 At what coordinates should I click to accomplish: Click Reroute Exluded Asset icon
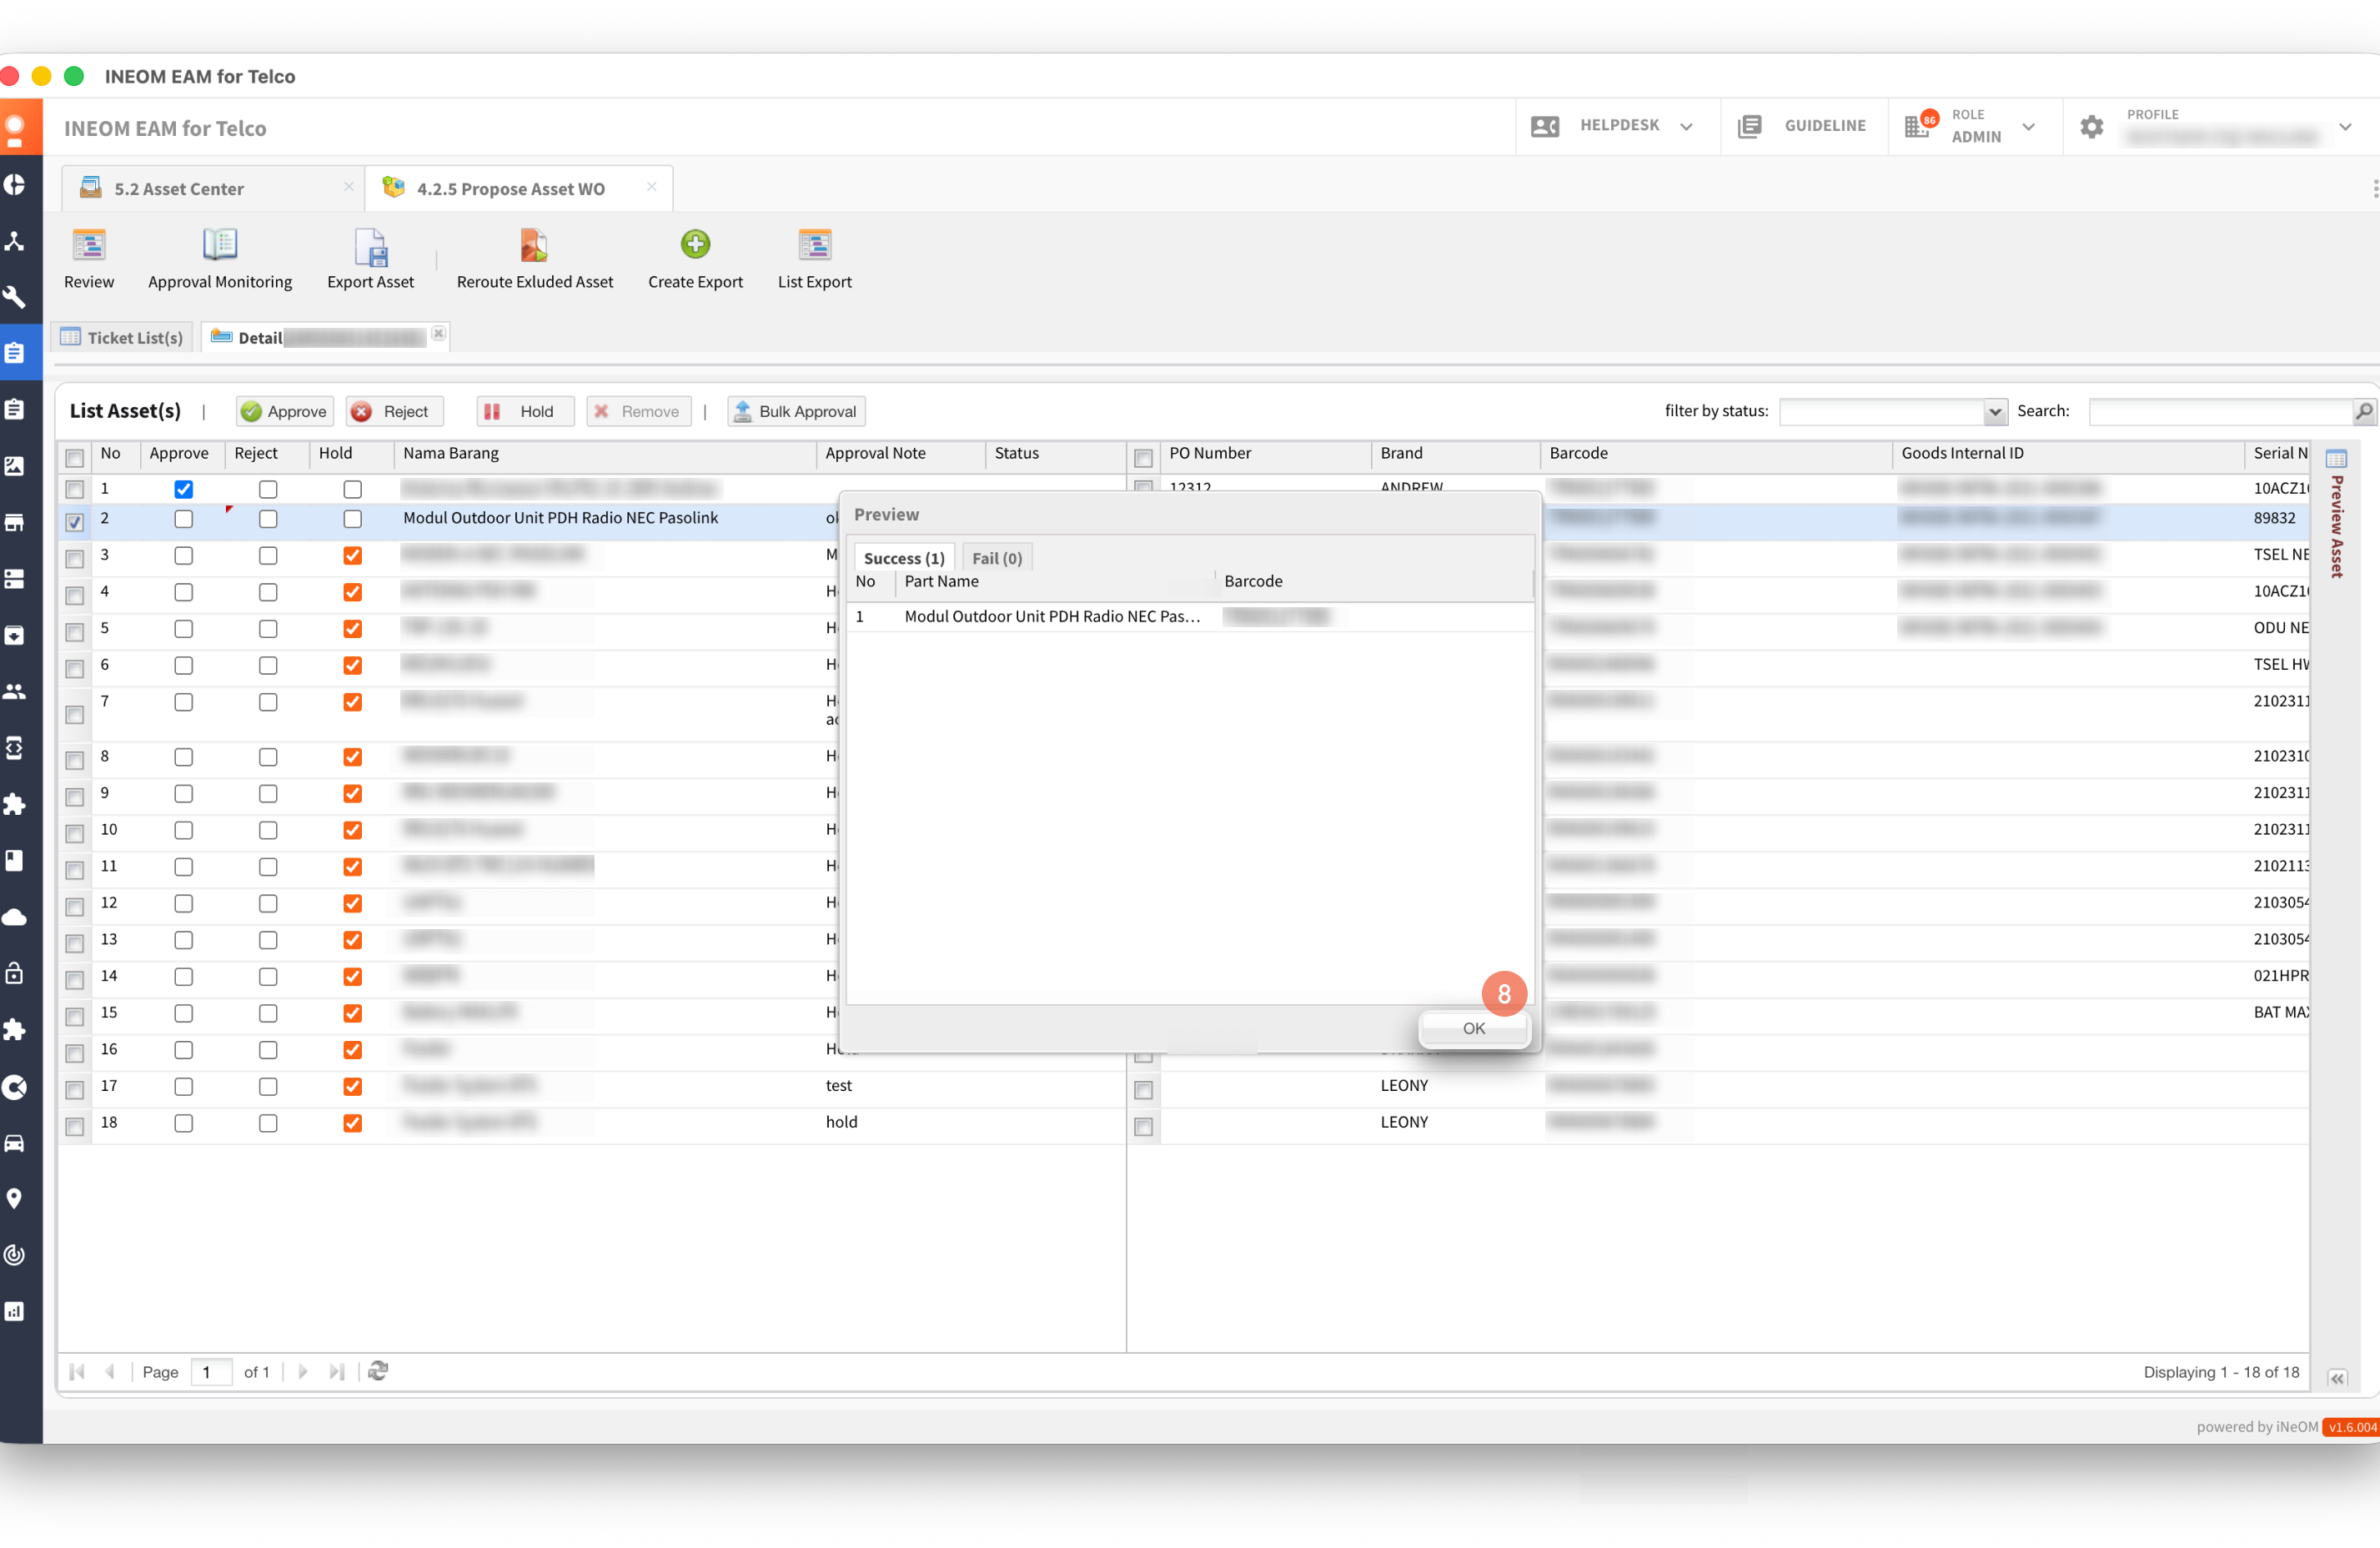534,246
